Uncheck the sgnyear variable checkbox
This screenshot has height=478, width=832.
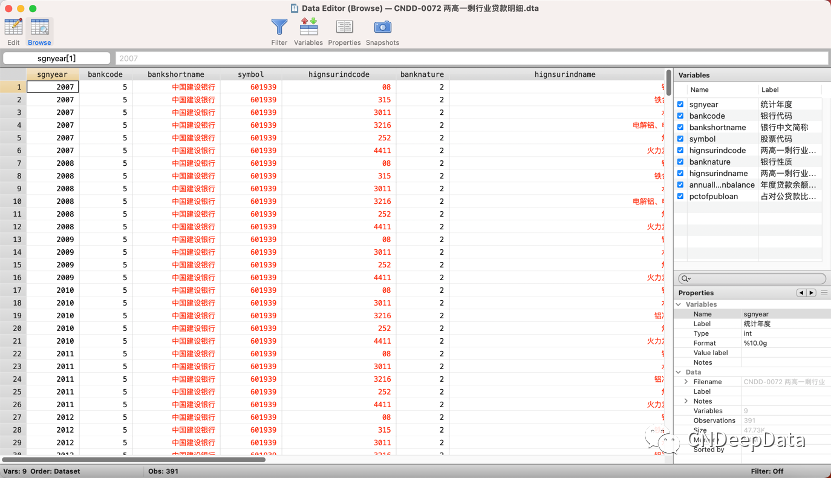(680, 105)
